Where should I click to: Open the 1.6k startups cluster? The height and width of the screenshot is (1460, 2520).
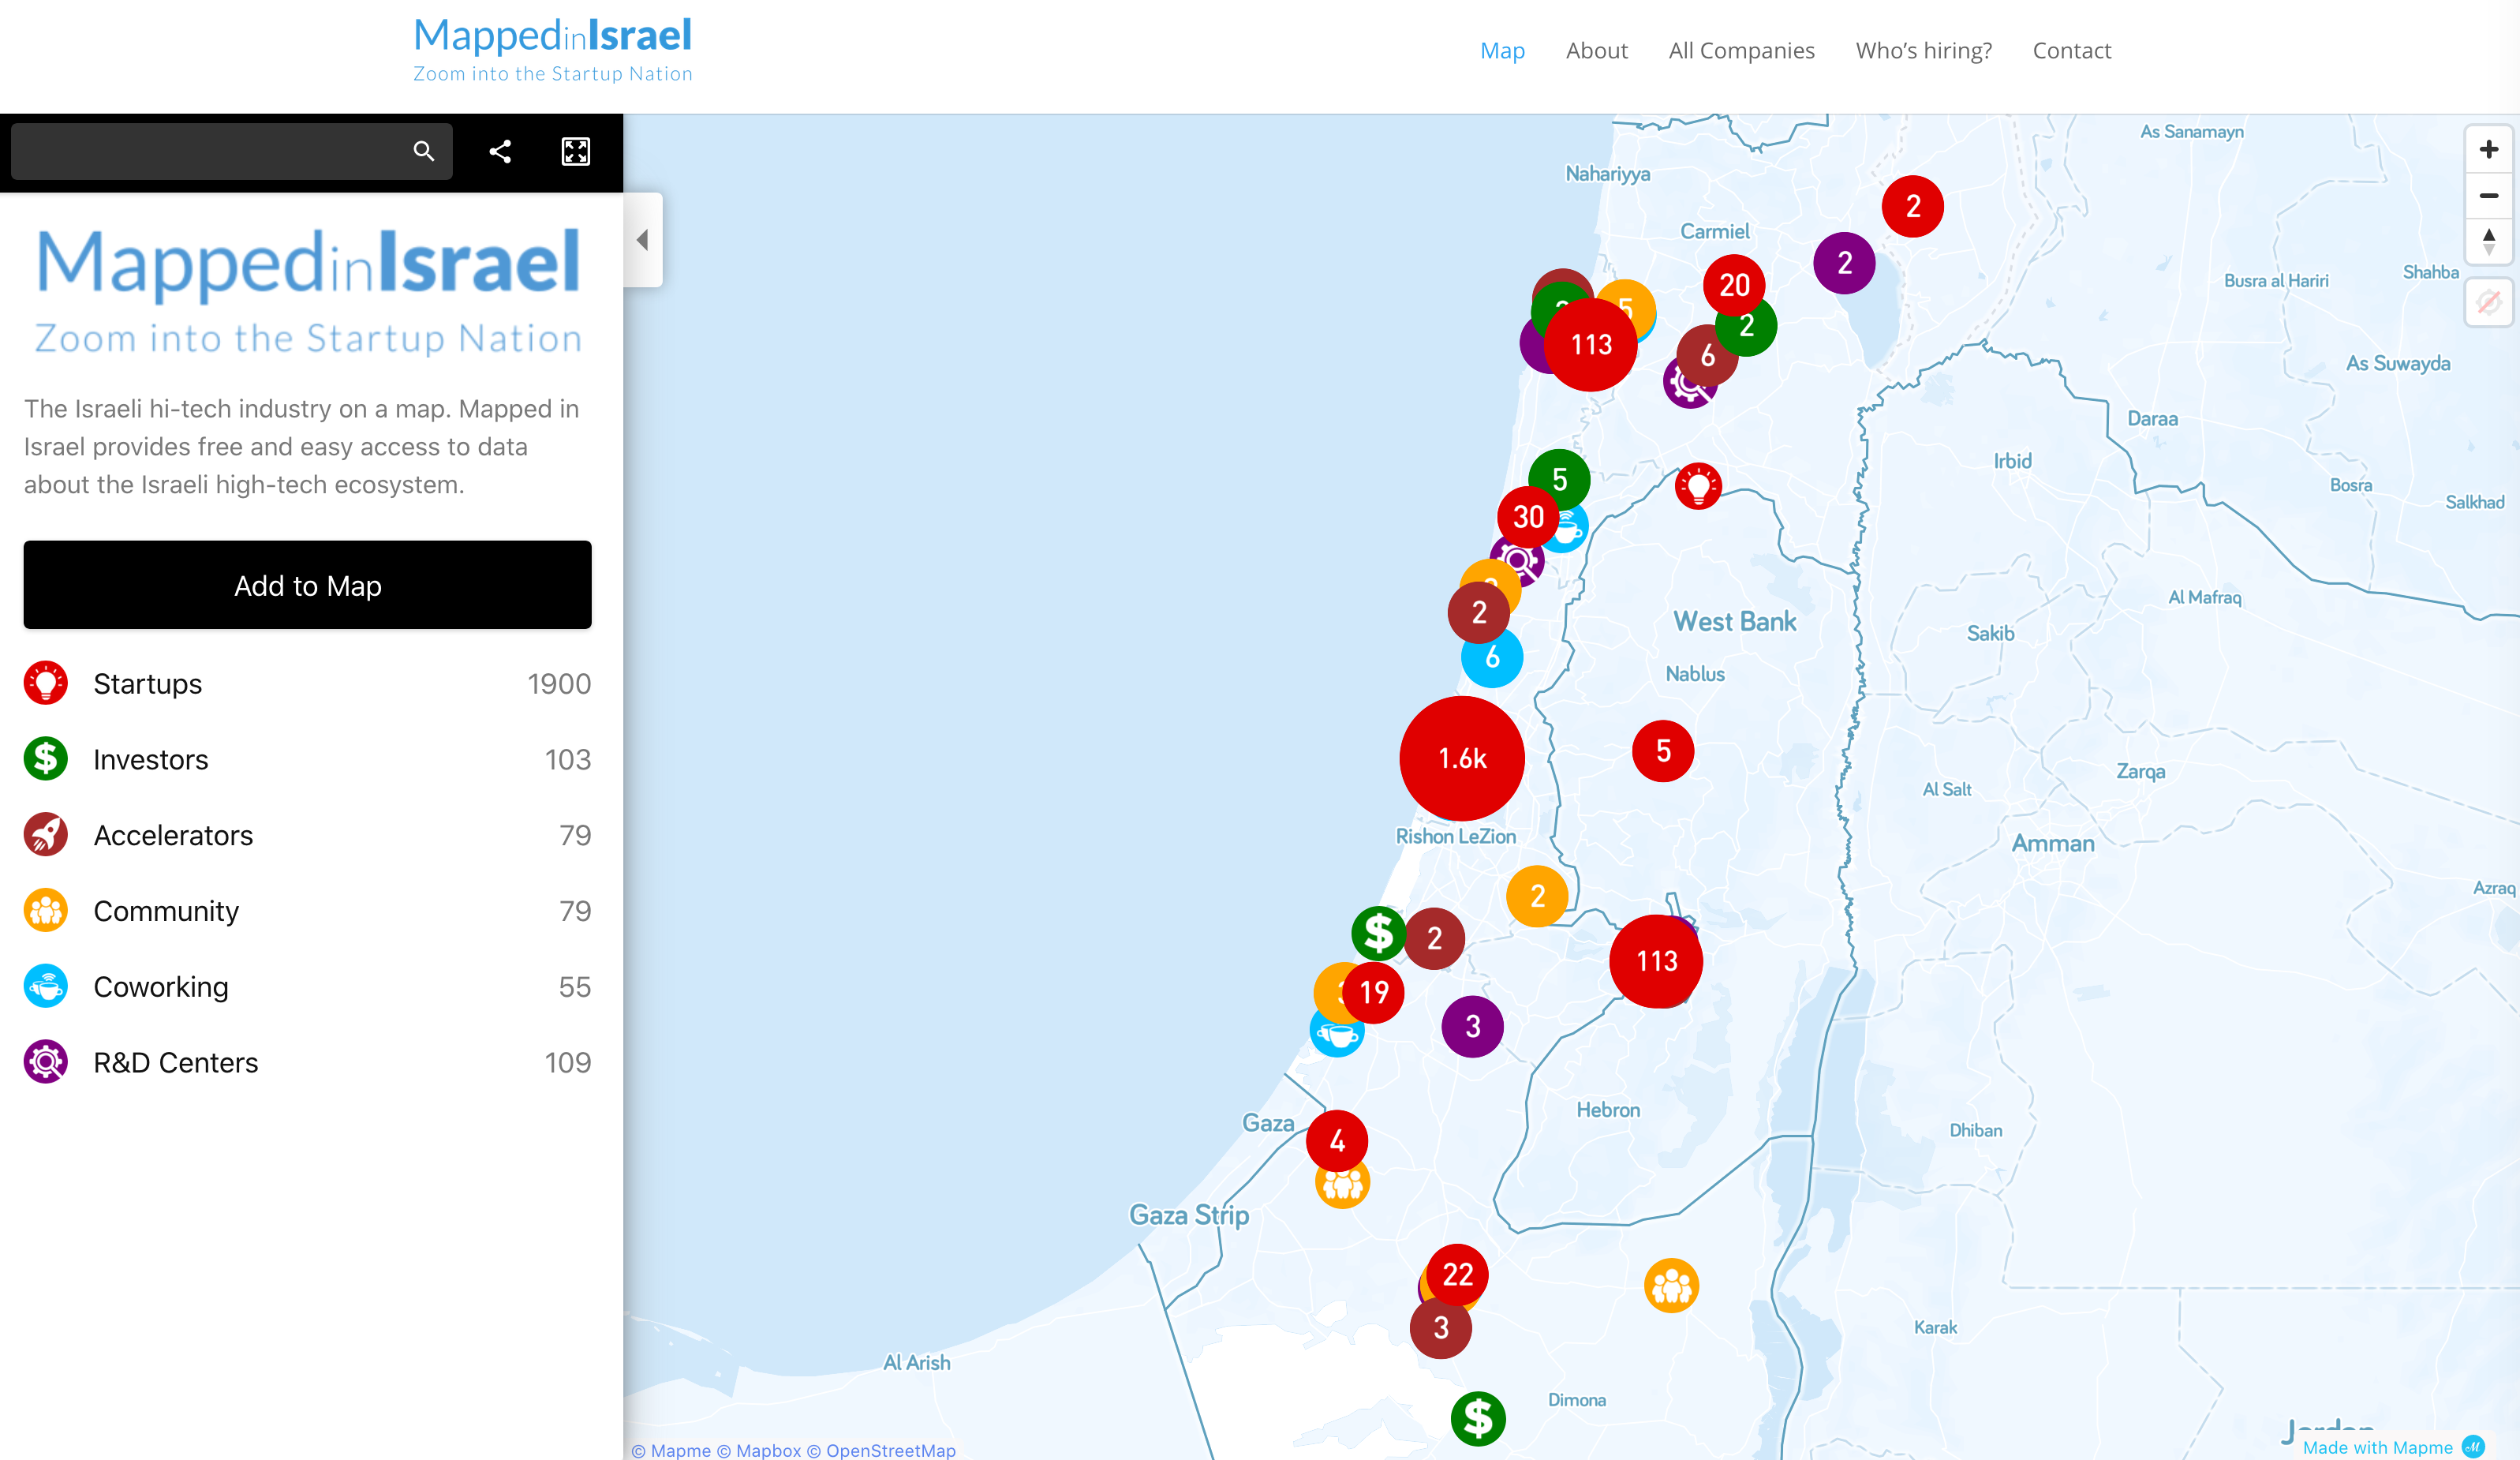pos(1462,758)
